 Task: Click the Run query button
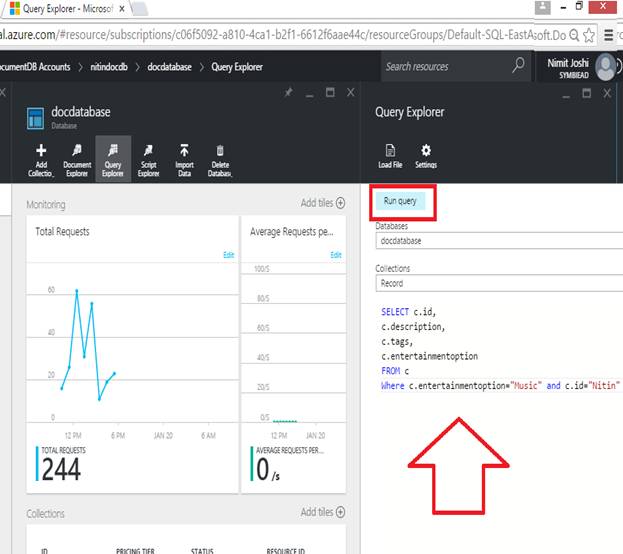tap(400, 201)
